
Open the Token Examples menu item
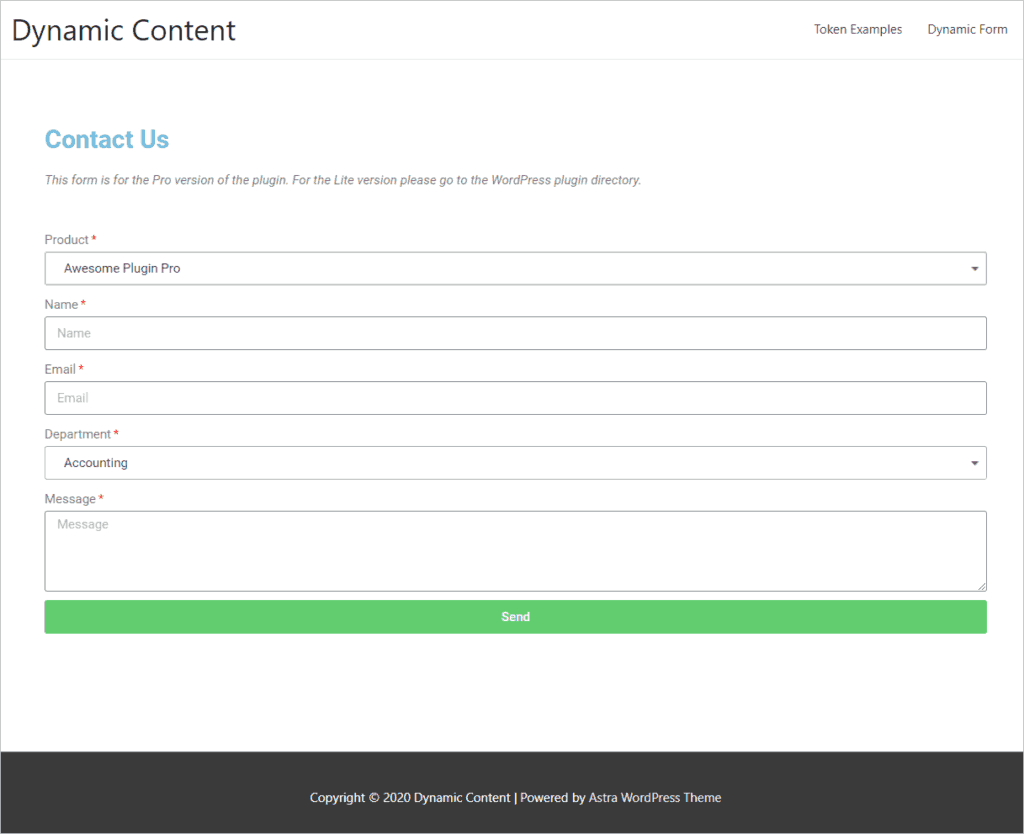pos(857,30)
